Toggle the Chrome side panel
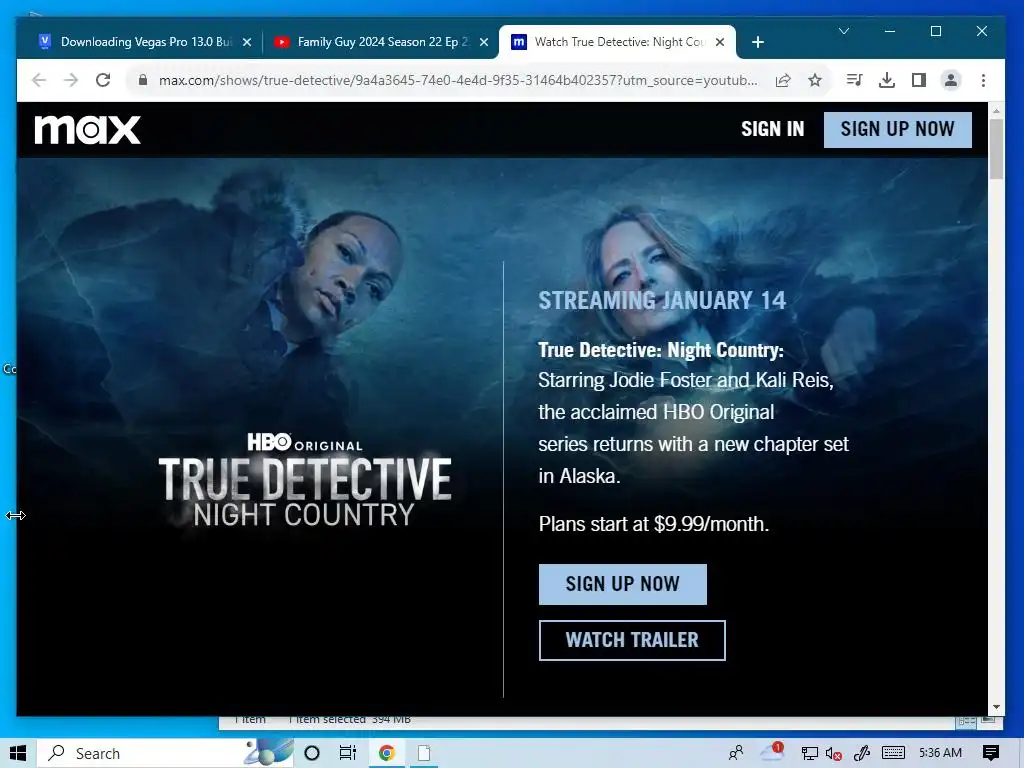 919,80
